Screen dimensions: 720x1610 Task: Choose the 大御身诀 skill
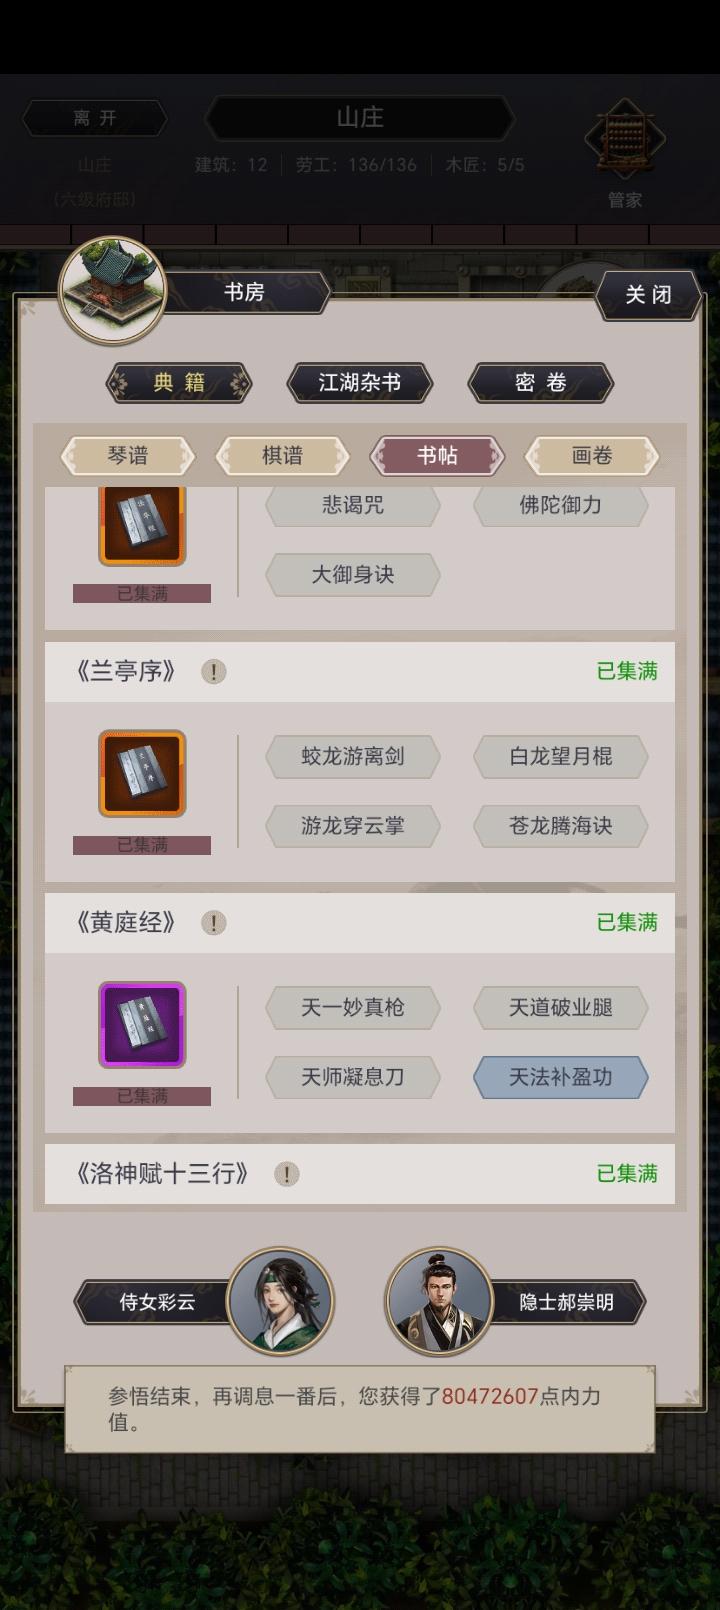click(353, 575)
